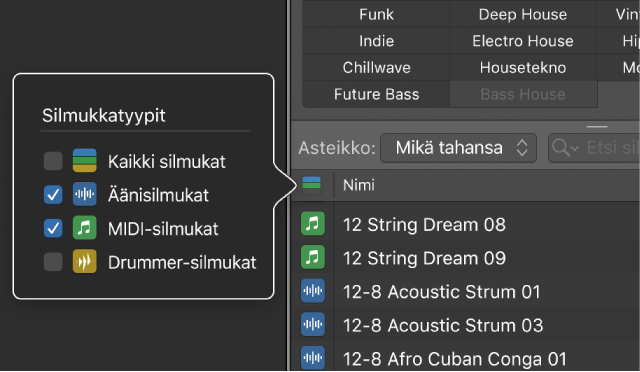Click MIDI icon for 12 String Dream 08

tap(313, 223)
